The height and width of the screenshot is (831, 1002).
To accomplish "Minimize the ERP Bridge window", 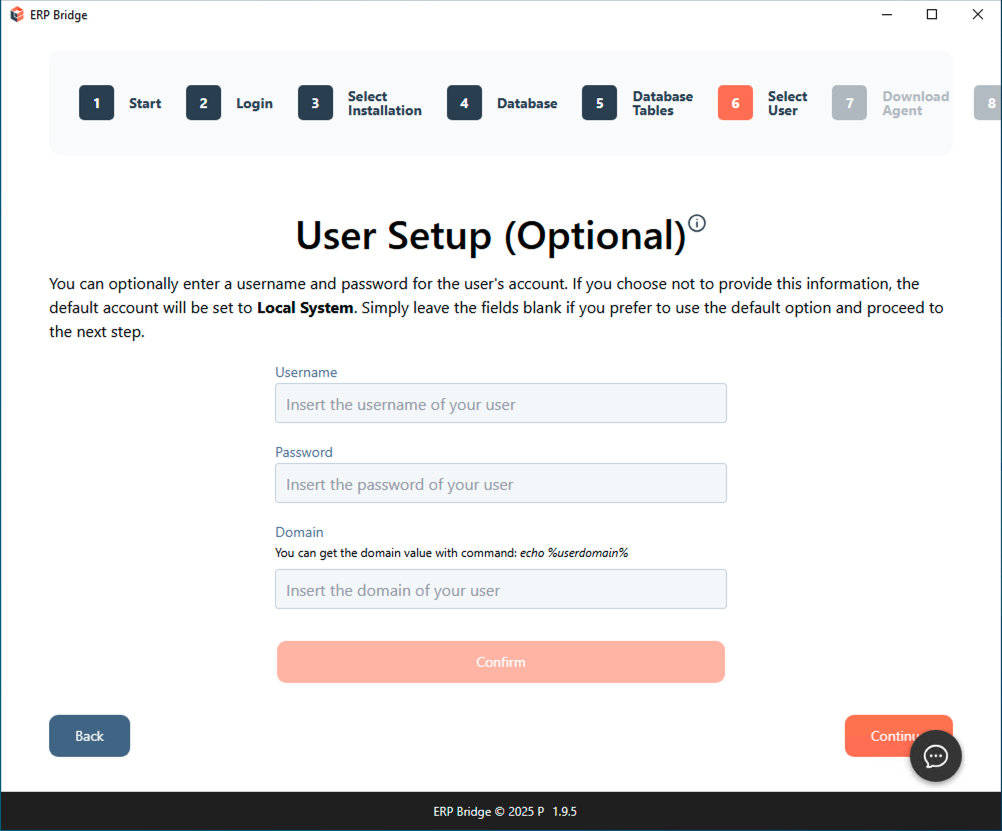I will [x=886, y=15].
